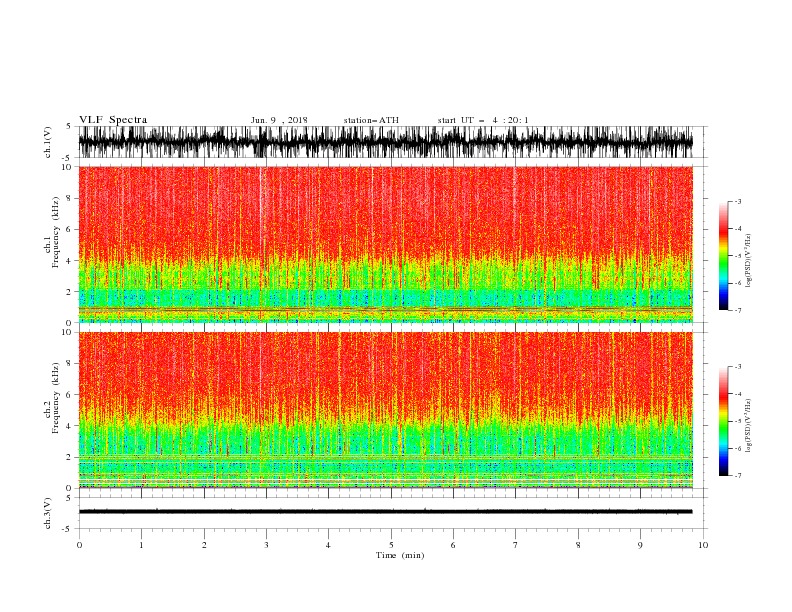792x612 pixels.
Task: Click the ch.3 voltage waveform plot
Action: tap(385, 513)
